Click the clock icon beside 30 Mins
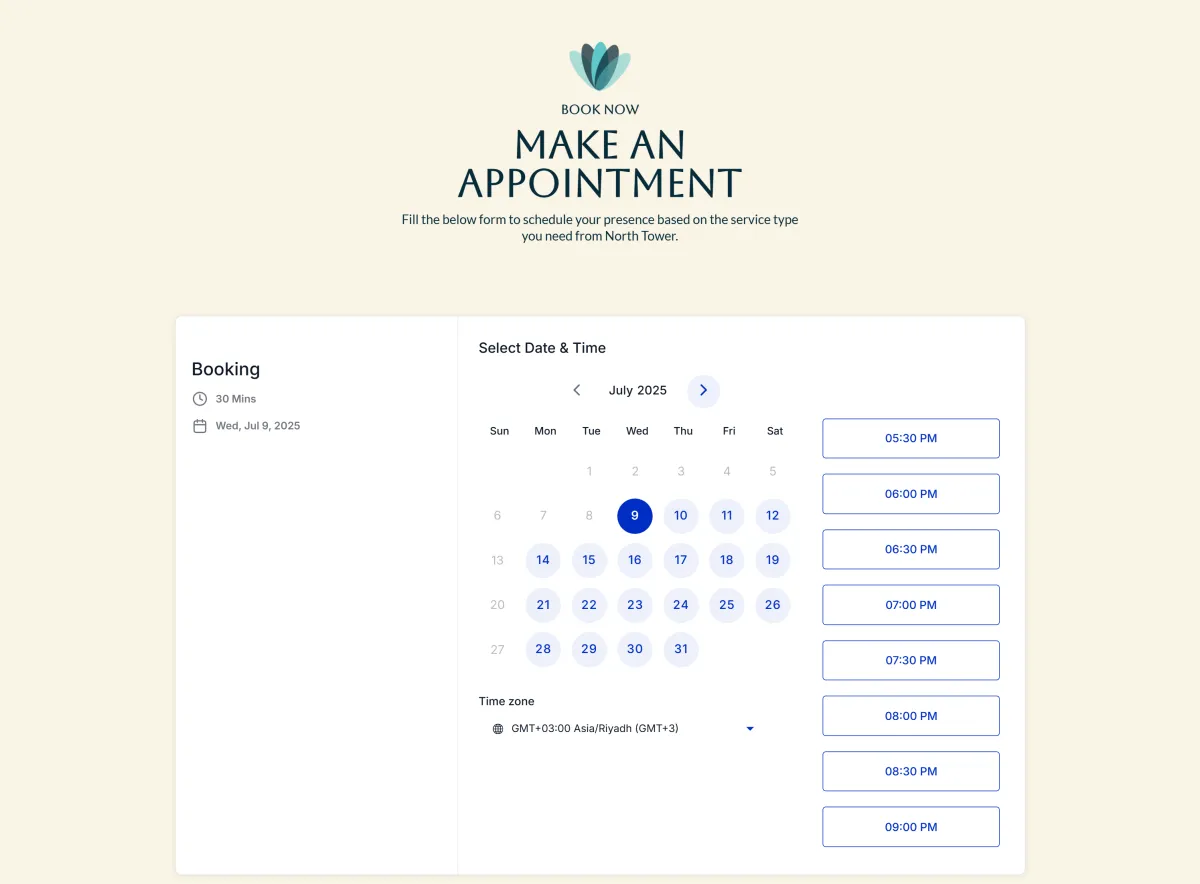The width and height of the screenshot is (1200, 884). coord(200,399)
